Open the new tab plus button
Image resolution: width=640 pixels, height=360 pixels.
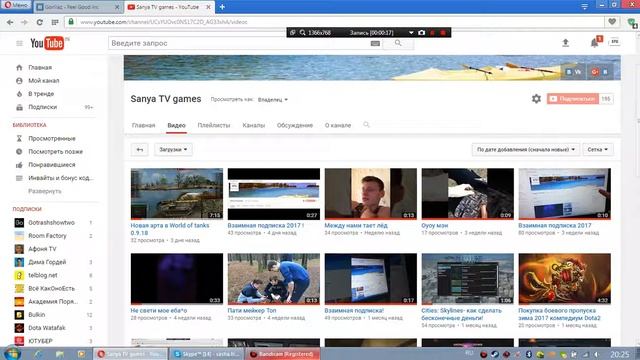coord(222,7)
